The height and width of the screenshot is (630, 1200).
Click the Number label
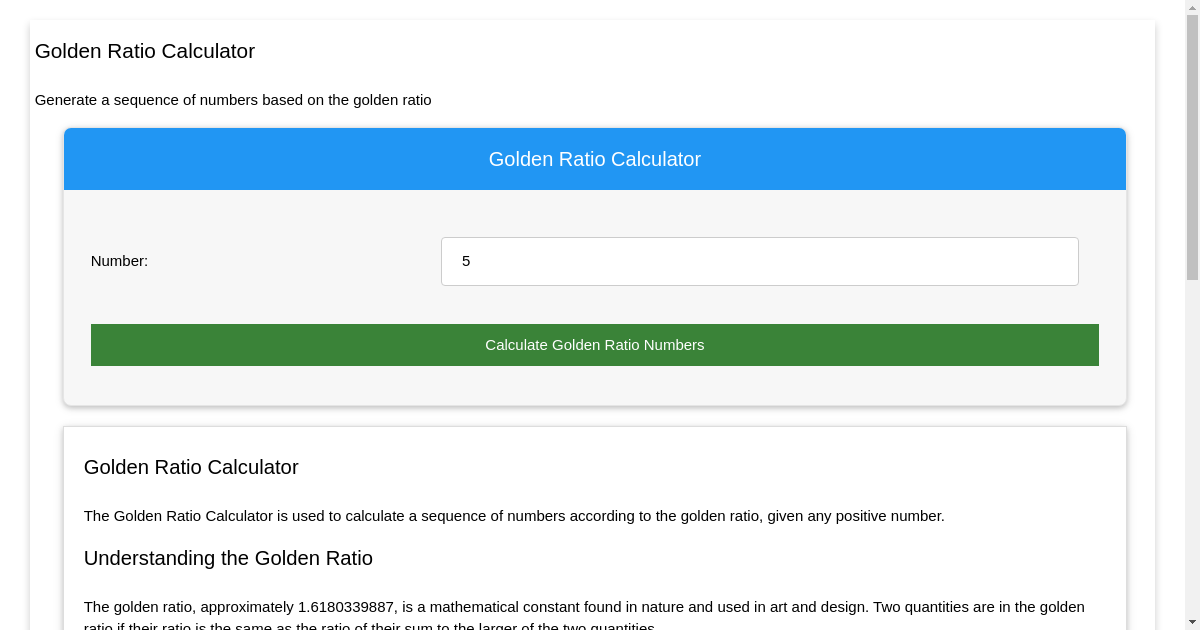click(118, 261)
